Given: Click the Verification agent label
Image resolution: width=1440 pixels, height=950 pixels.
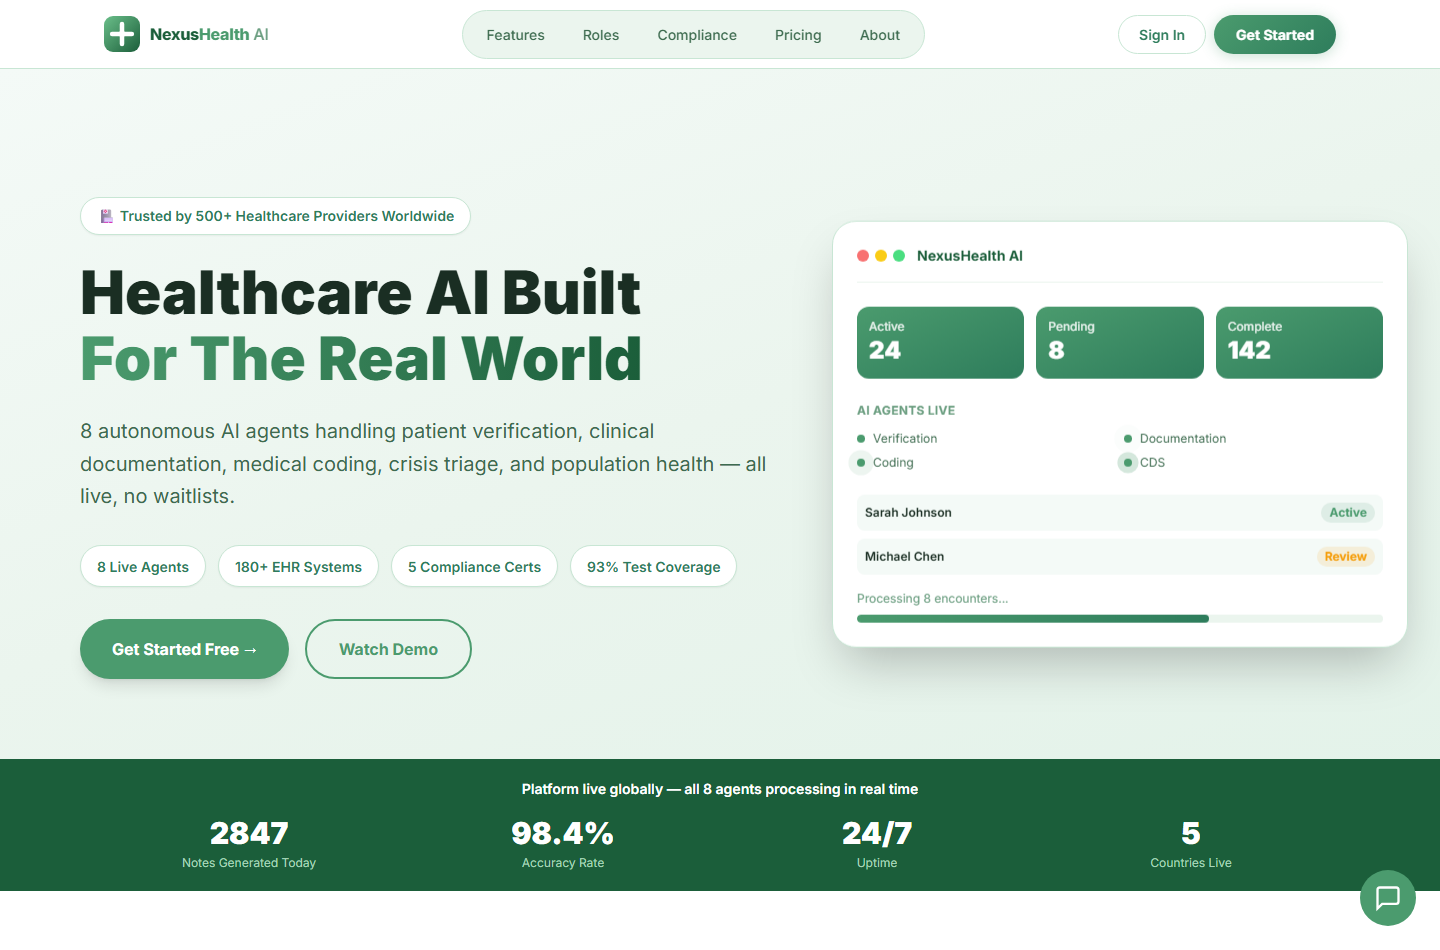Looking at the screenshot, I should click(x=905, y=439).
